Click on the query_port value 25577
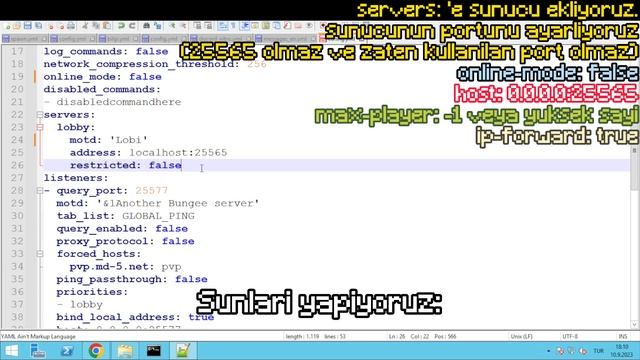Viewport: 640px width, 360px height. pos(151,191)
